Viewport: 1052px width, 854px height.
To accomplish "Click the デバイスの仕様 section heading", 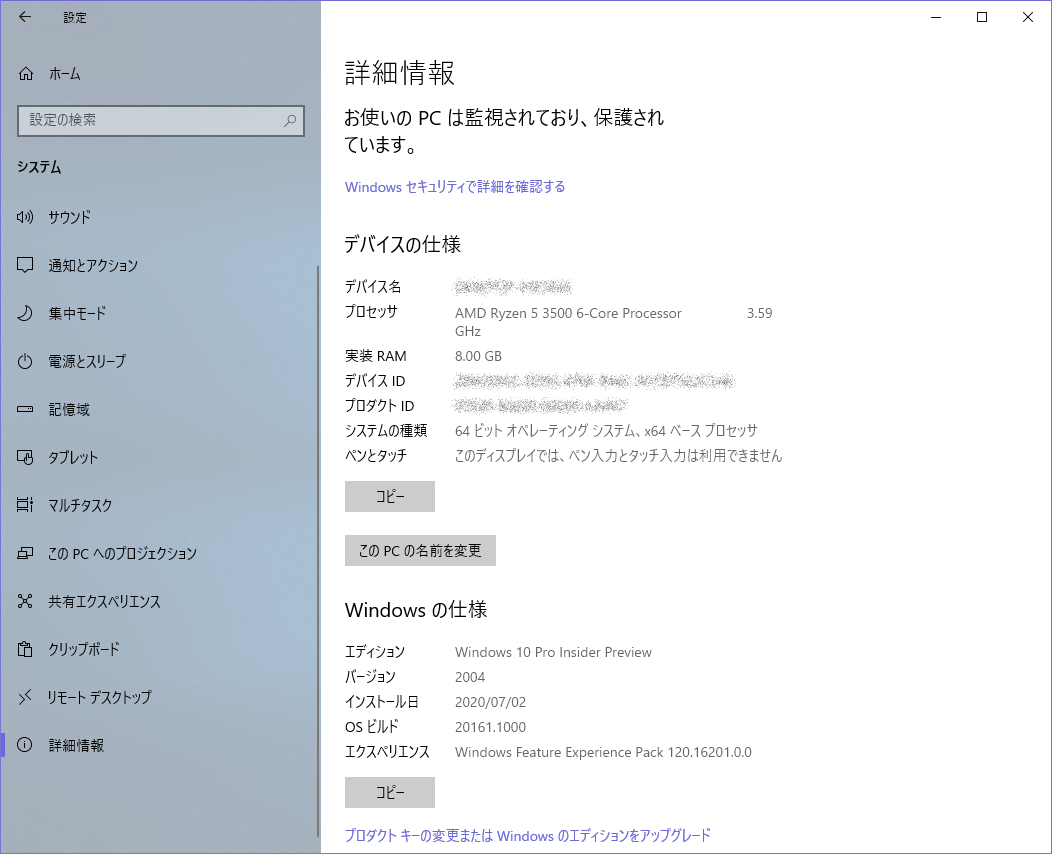I will click(403, 244).
